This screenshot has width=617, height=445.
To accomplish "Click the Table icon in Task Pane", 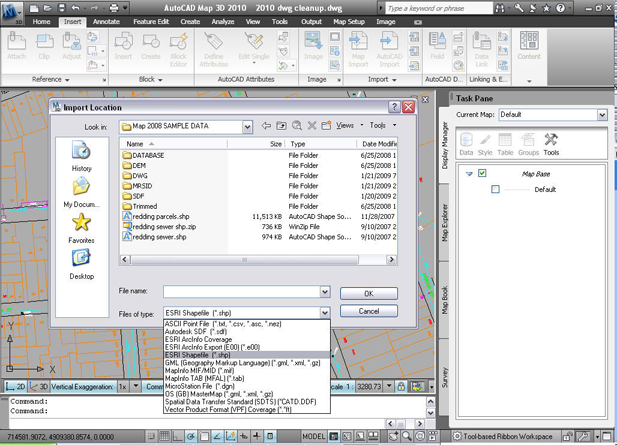I will [505, 144].
